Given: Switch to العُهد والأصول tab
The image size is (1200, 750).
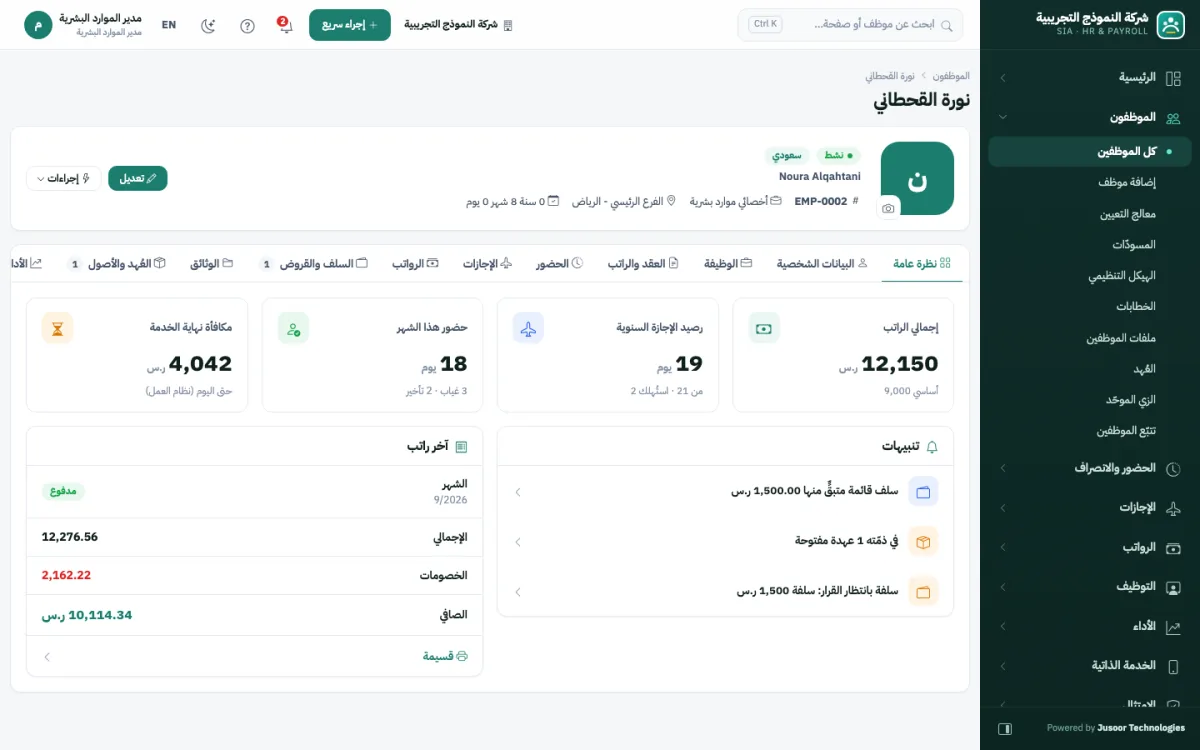Looking at the screenshot, I should point(116,264).
